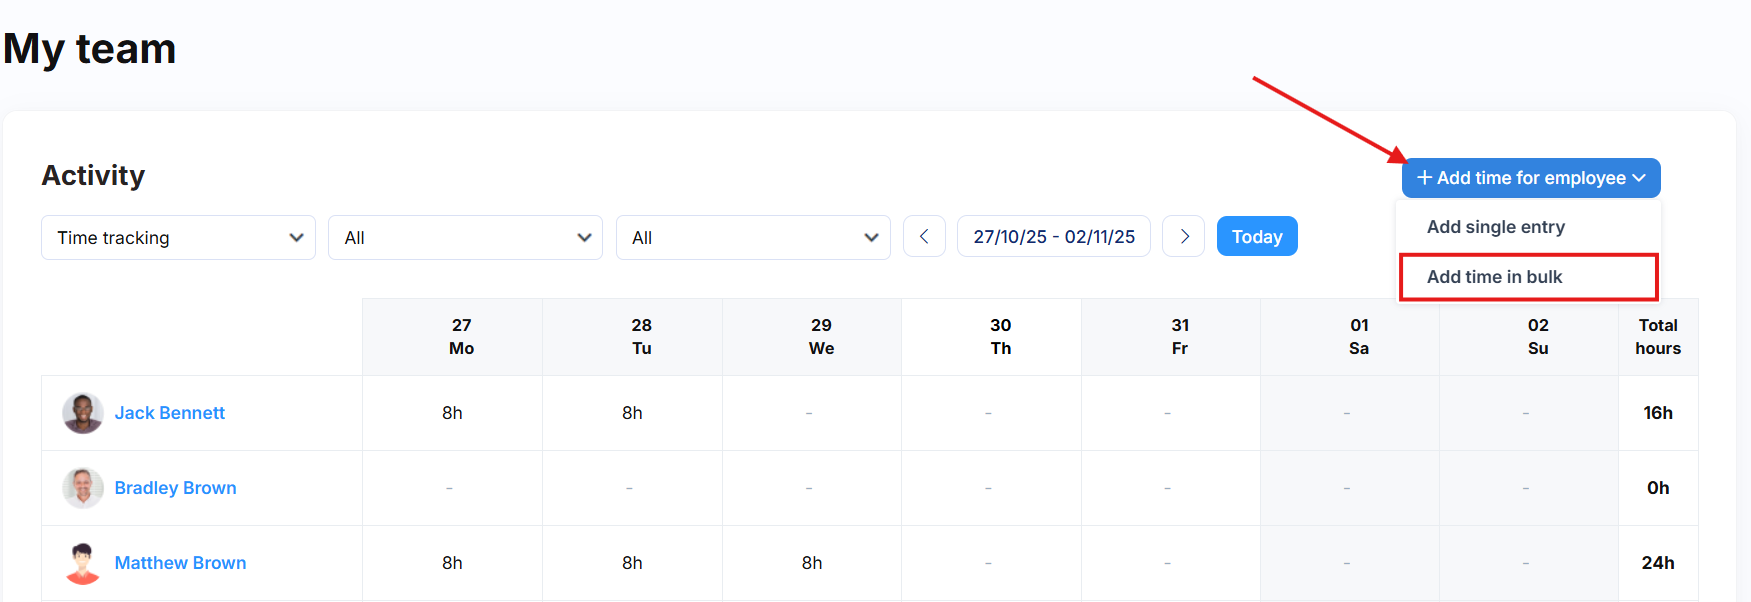1751x602 pixels.
Task: Open the Time tracking dropdown
Action: [178, 238]
